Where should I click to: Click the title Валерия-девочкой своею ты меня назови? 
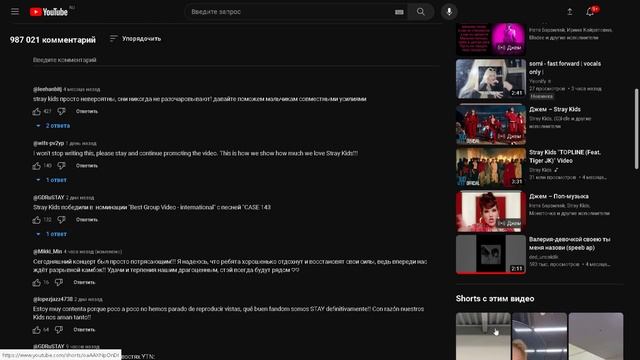click(570, 244)
